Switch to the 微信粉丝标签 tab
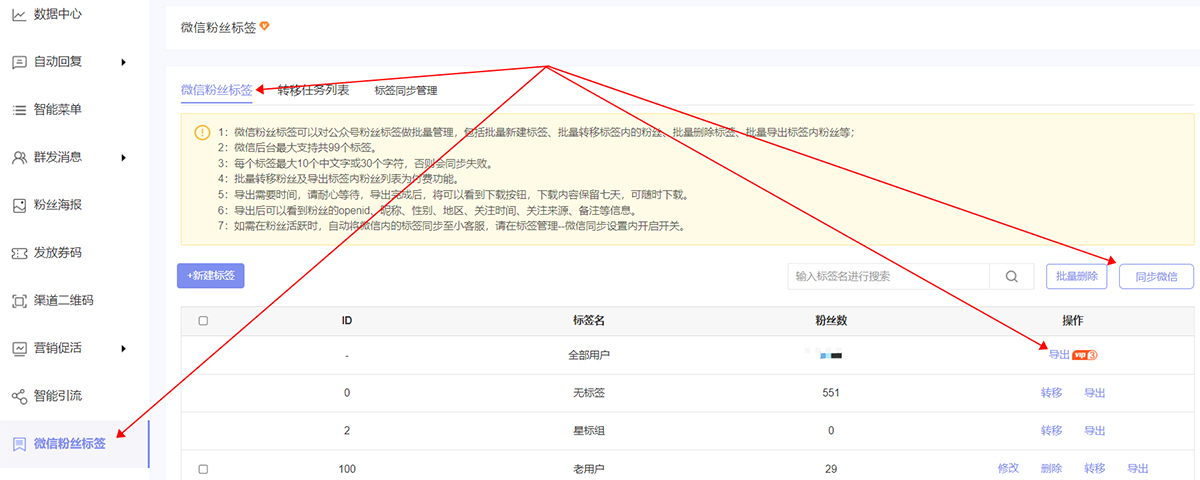The width and height of the screenshot is (1200, 480). tap(216, 90)
